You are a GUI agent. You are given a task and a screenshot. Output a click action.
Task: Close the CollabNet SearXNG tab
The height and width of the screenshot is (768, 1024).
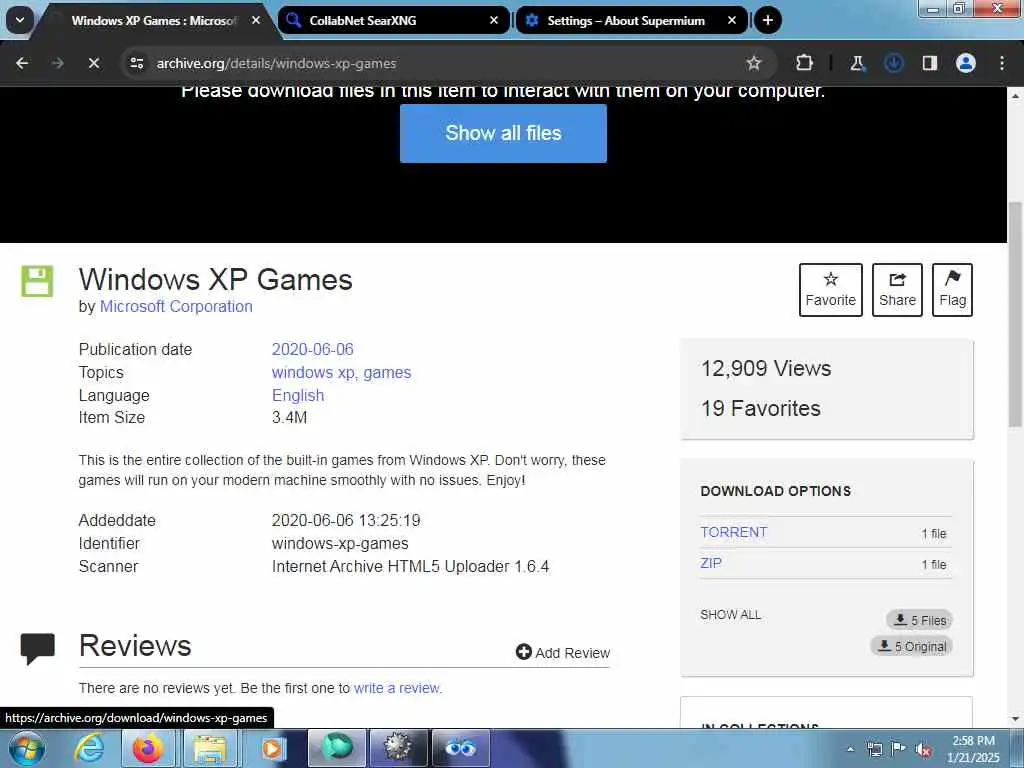494,20
